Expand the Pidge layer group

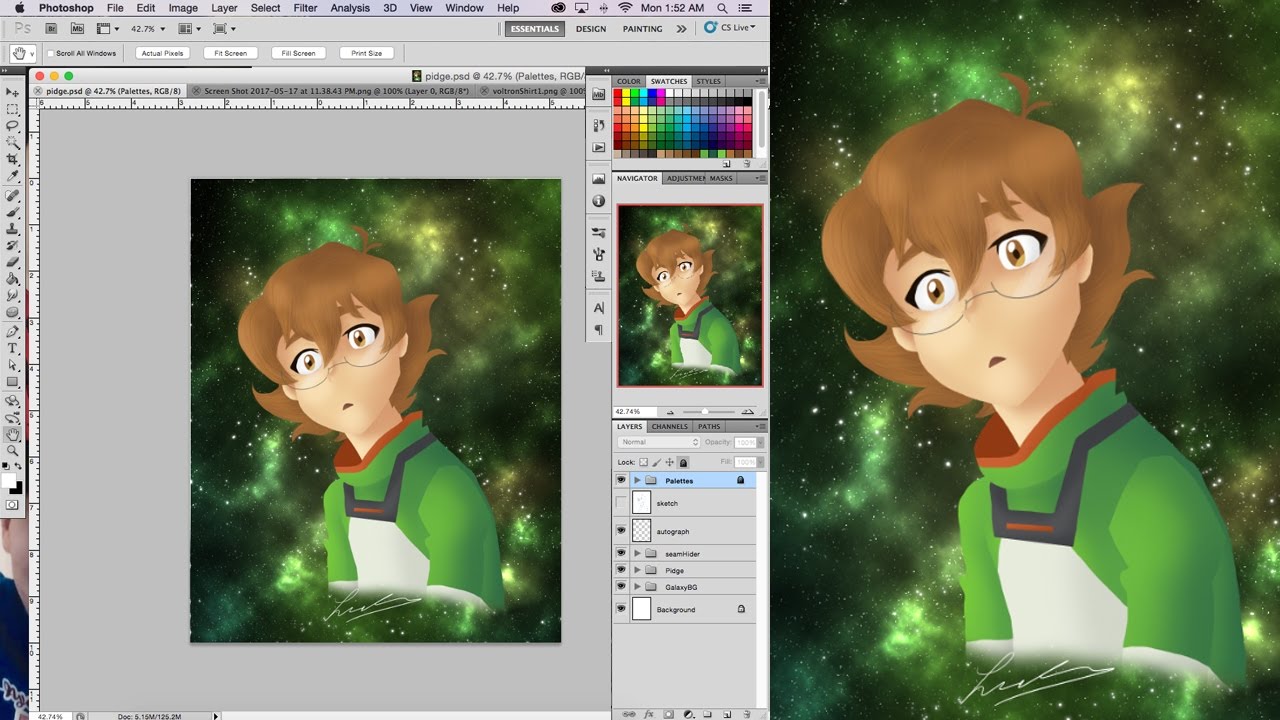click(x=637, y=570)
